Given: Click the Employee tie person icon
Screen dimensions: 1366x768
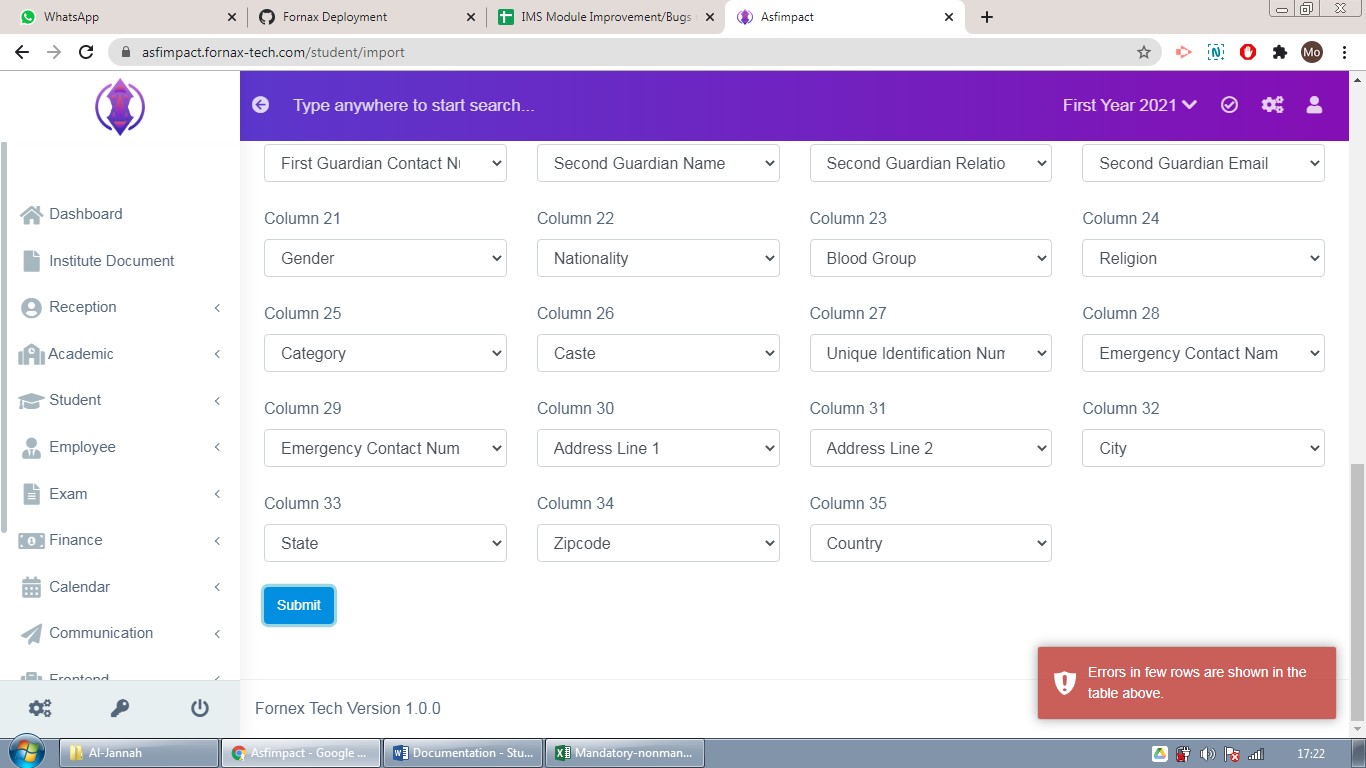Looking at the screenshot, I should (x=32, y=447).
